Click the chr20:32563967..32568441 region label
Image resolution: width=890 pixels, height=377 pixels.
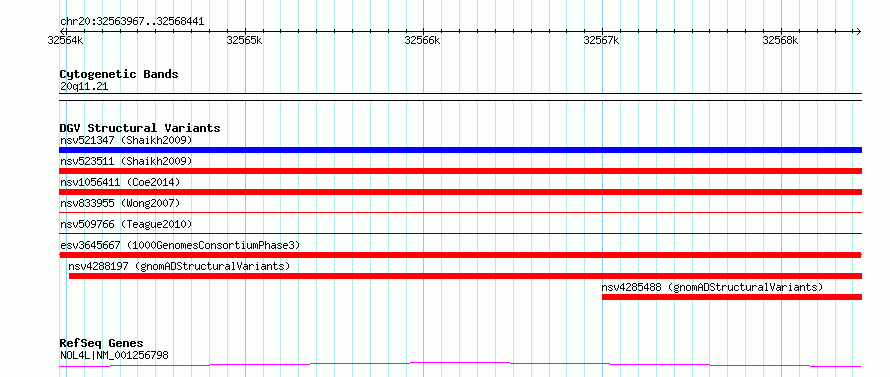[132, 22]
